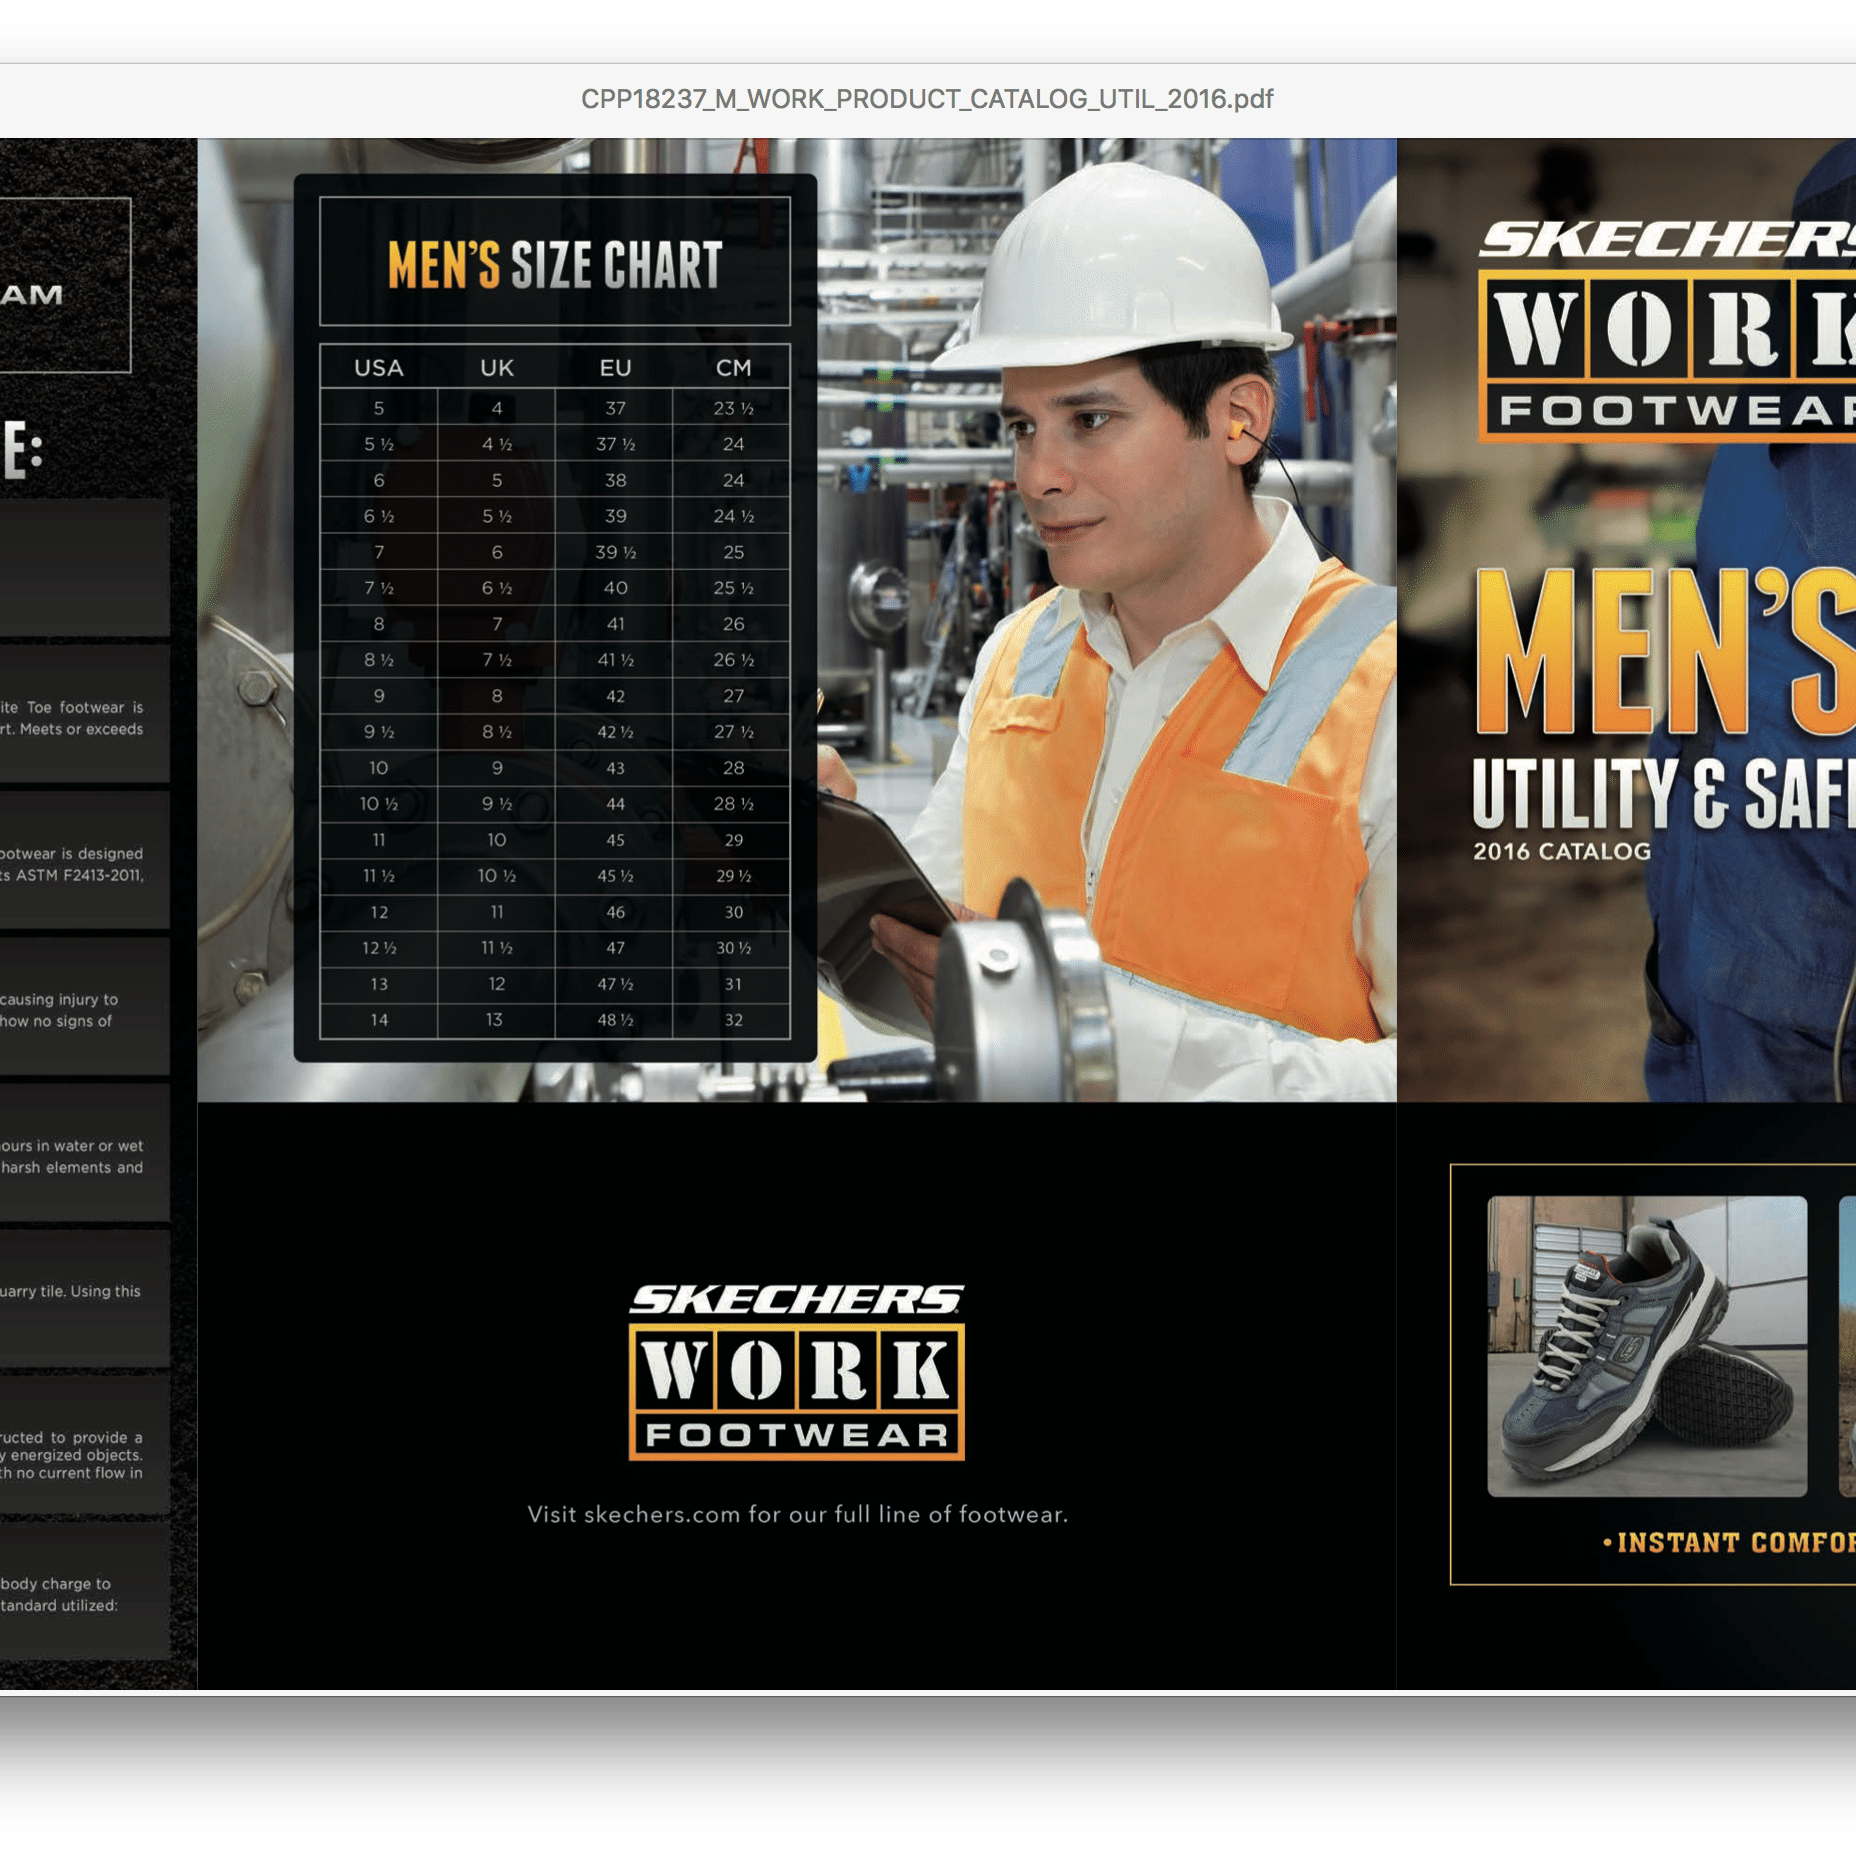Click the 'harsh elements and' text line
Image resolution: width=1856 pixels, height=1856 pixels.
click(71, 1167)
